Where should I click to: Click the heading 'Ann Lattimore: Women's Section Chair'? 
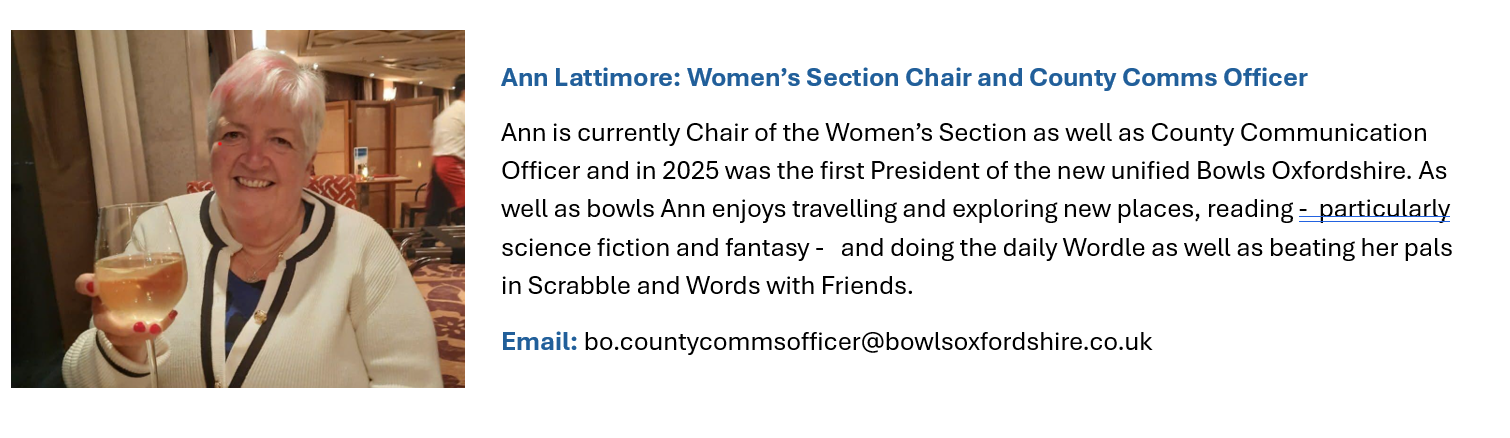pos(762,78)
